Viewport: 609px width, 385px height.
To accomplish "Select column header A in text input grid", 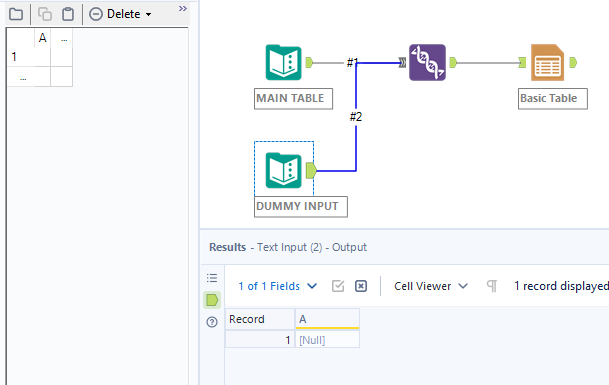I will tap(42, 38).
